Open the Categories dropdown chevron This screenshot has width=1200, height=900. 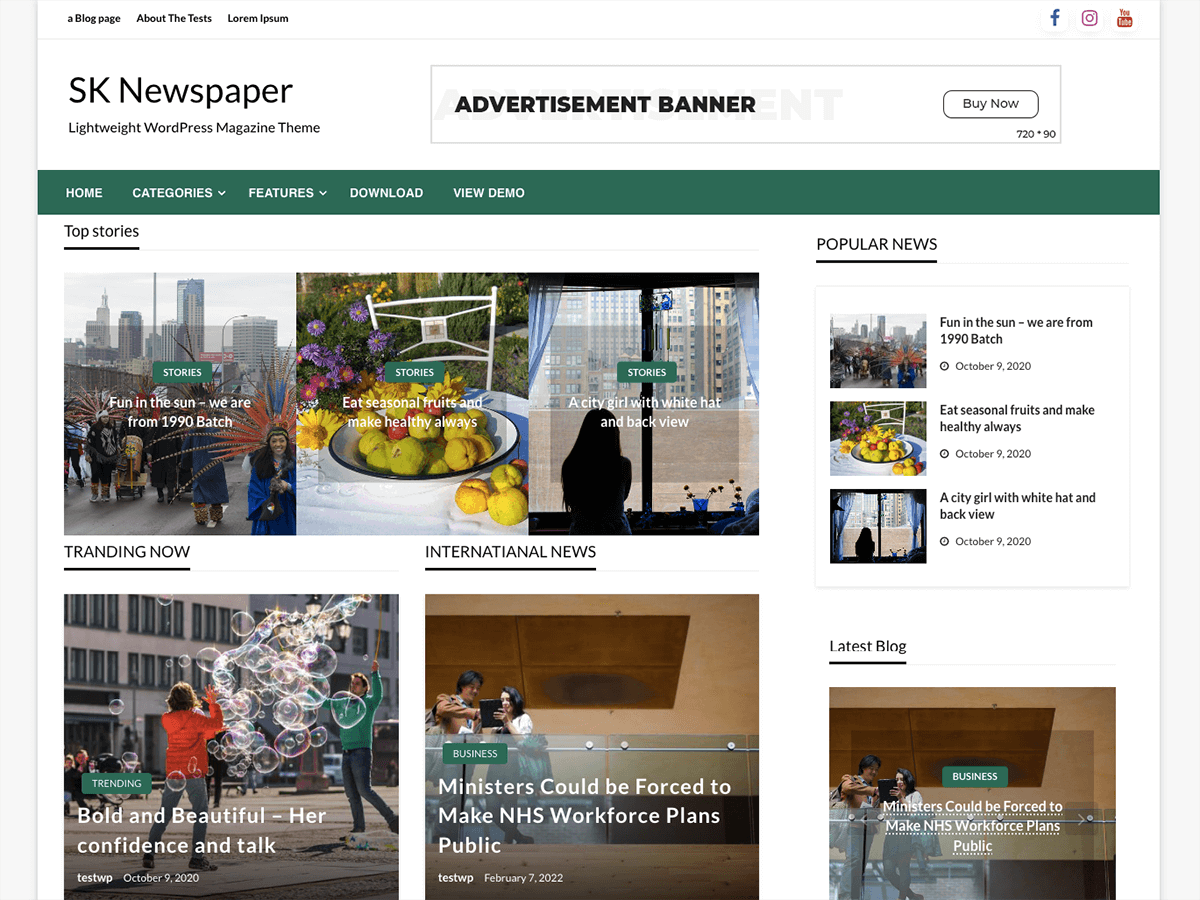pyautogui.click(x=220, y=193)
